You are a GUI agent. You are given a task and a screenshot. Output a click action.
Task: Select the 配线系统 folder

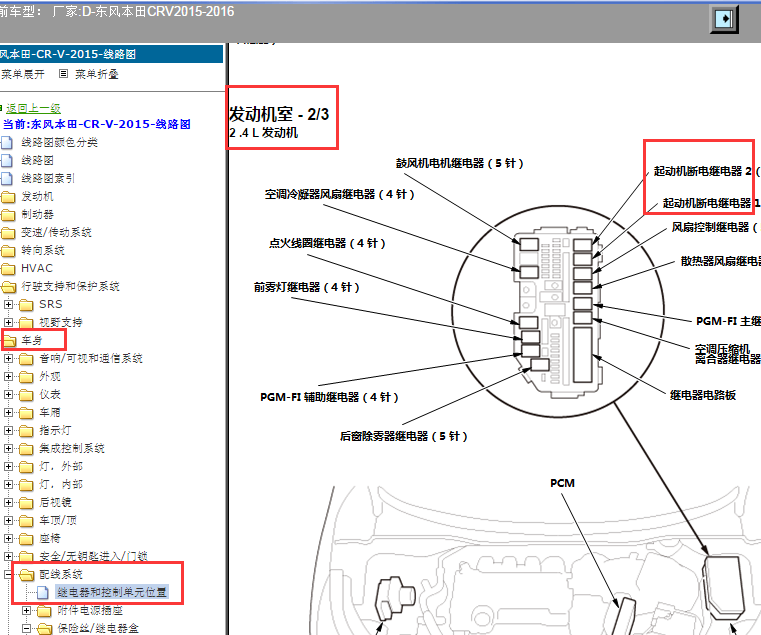pyautogui.click(x=61, y=574)
